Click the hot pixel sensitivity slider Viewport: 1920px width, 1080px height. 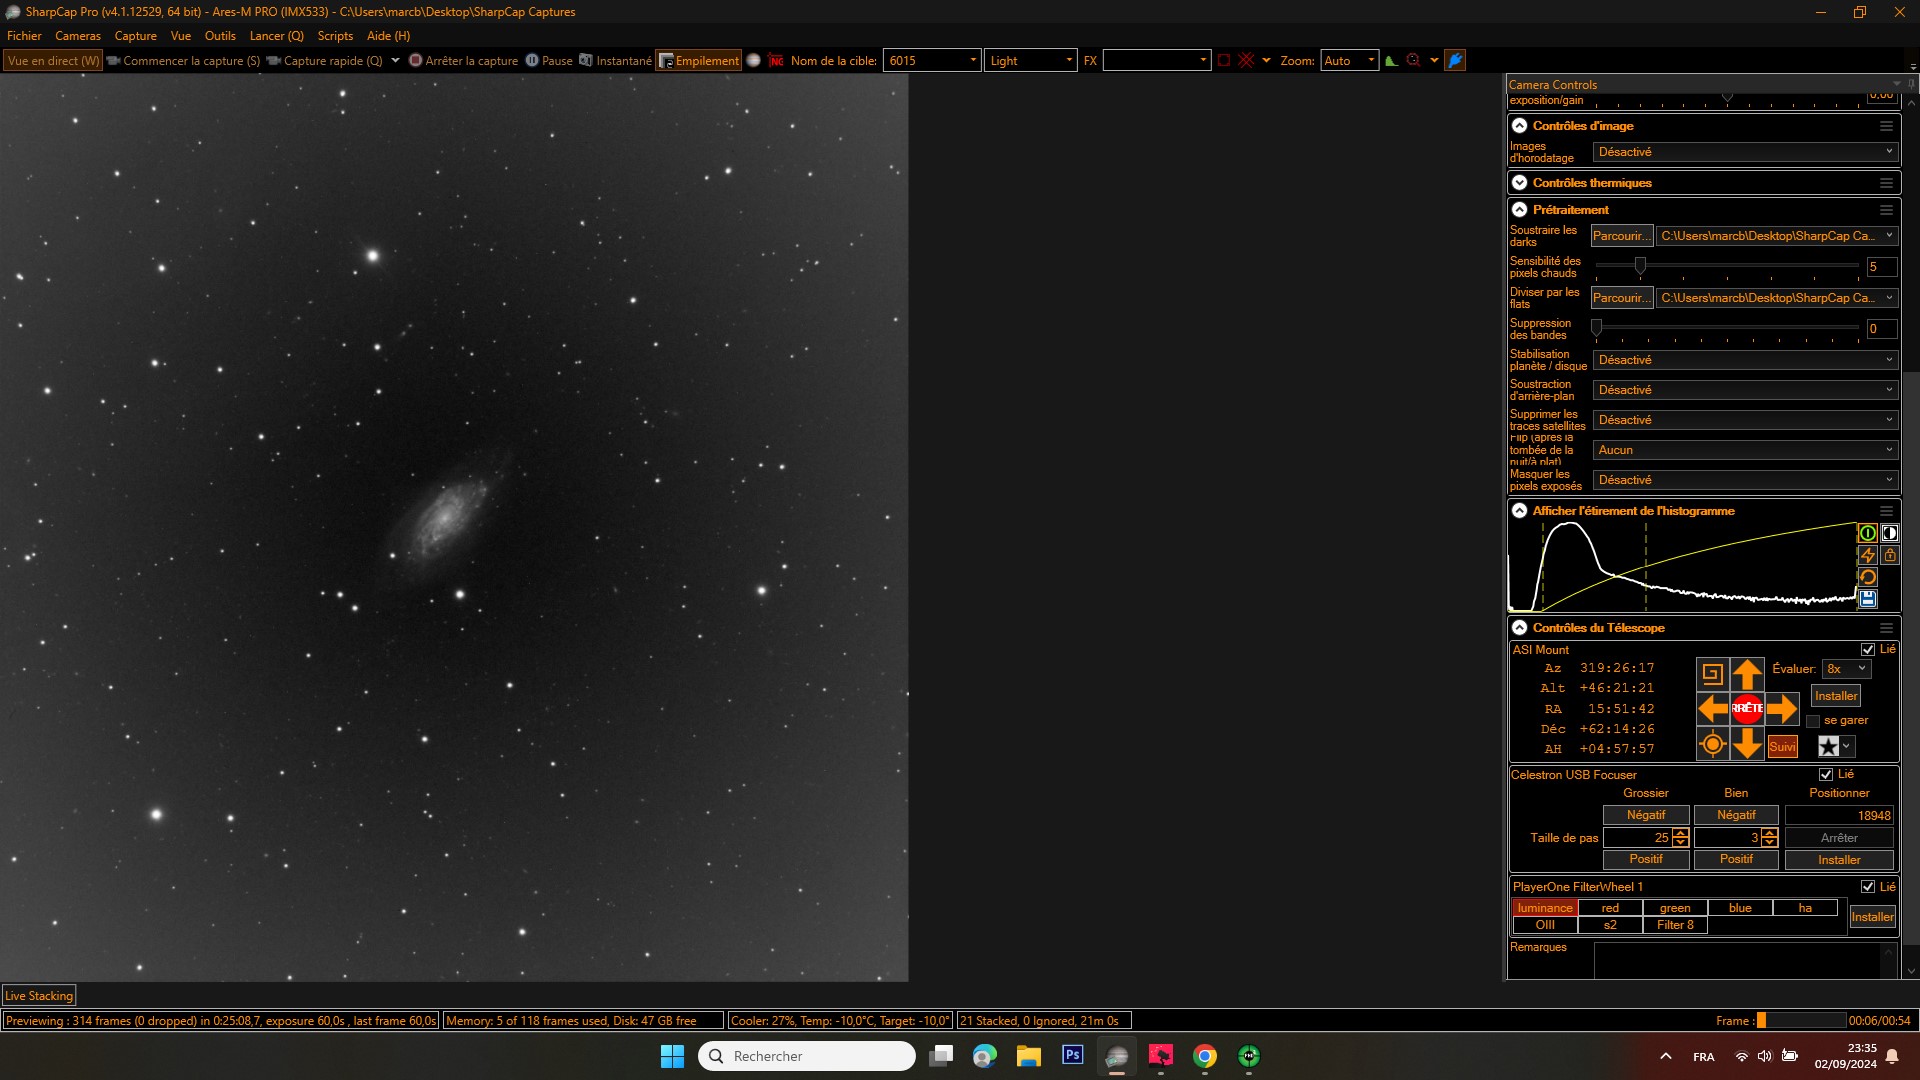pyautogui.click(x=1640, y=266)
